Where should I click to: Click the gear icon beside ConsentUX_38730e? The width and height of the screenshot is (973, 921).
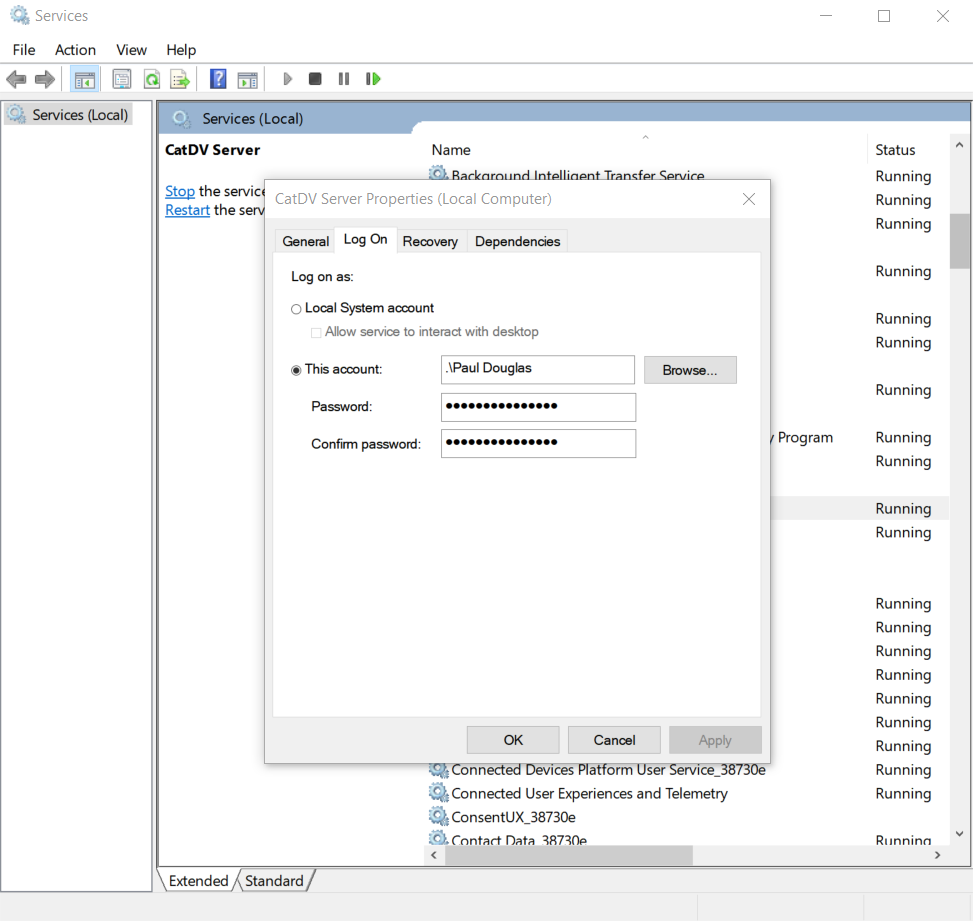click(x=438, y=817)
